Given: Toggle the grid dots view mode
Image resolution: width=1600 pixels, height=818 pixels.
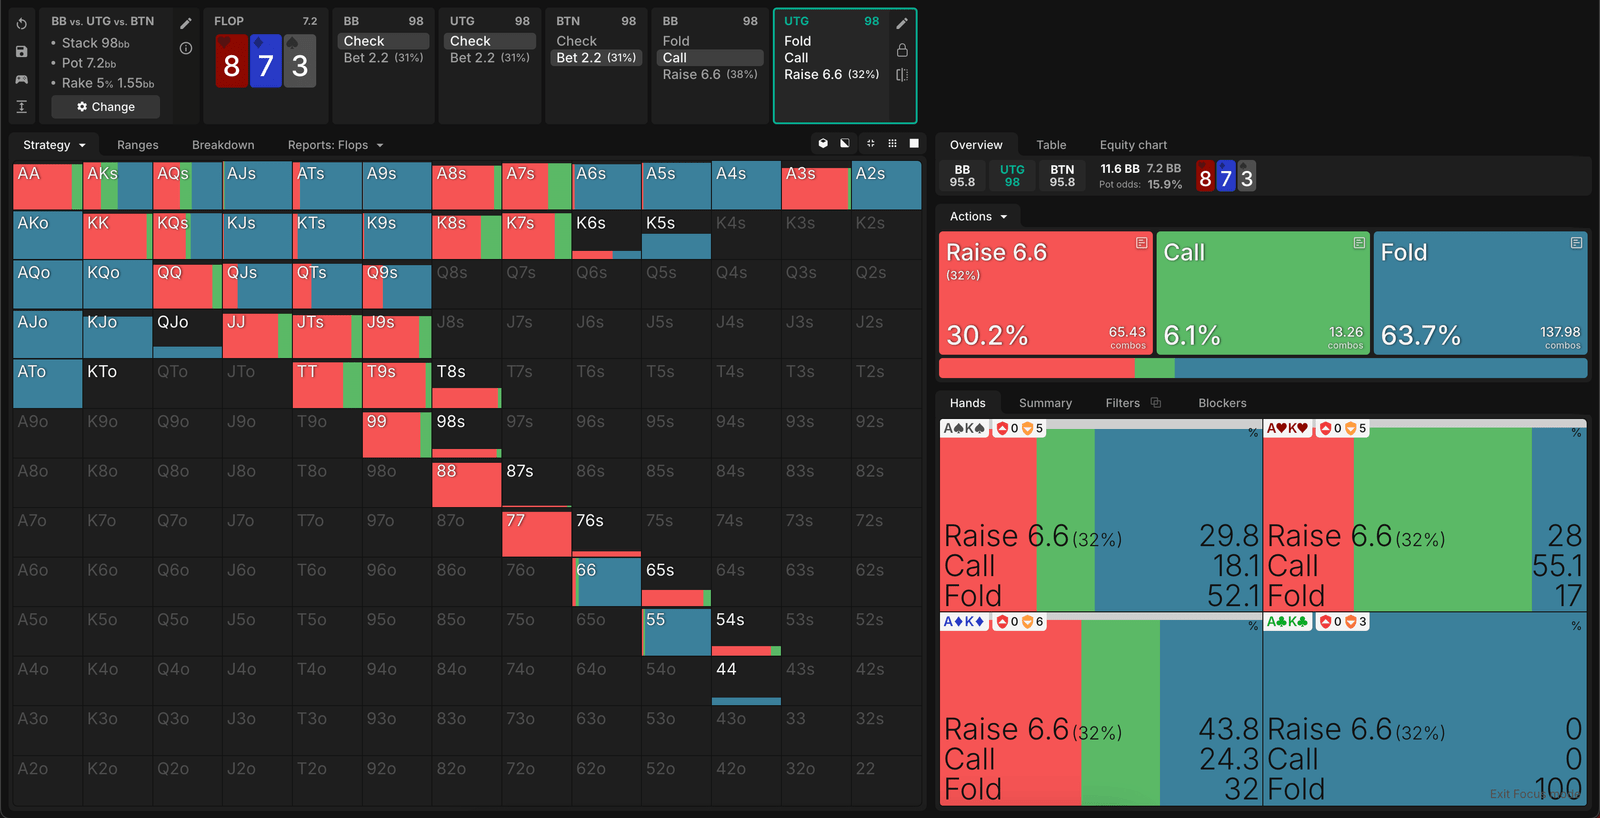Looking at the screenshot, I should click(892, 144).
